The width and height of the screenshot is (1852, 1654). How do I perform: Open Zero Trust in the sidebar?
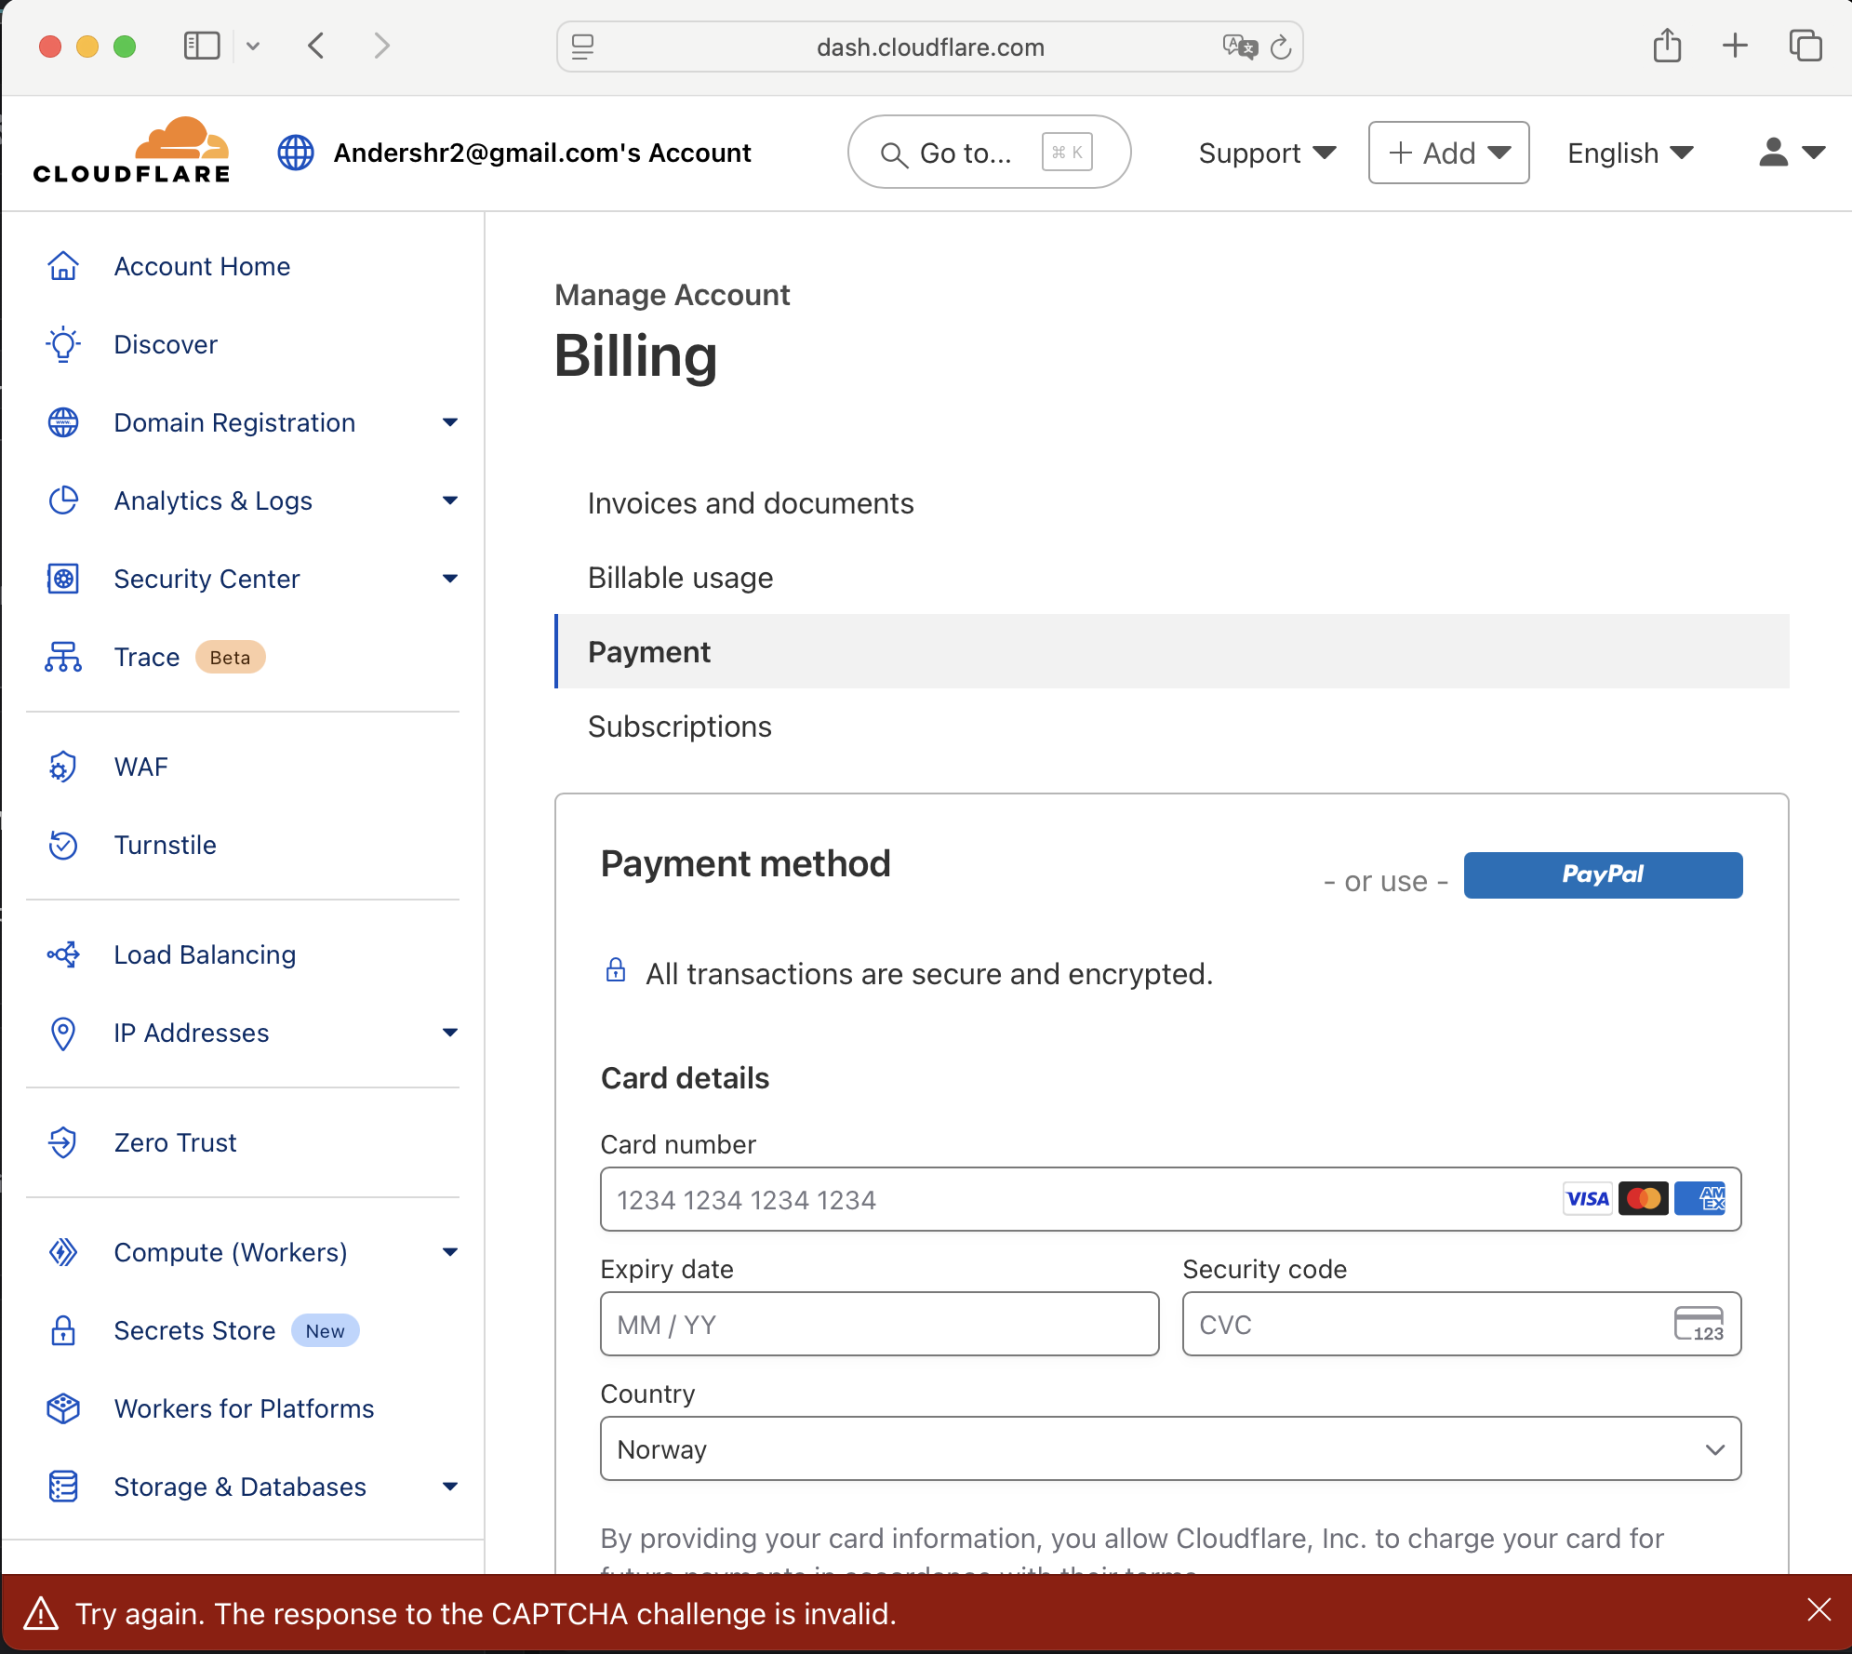[x=175, y=1142]
